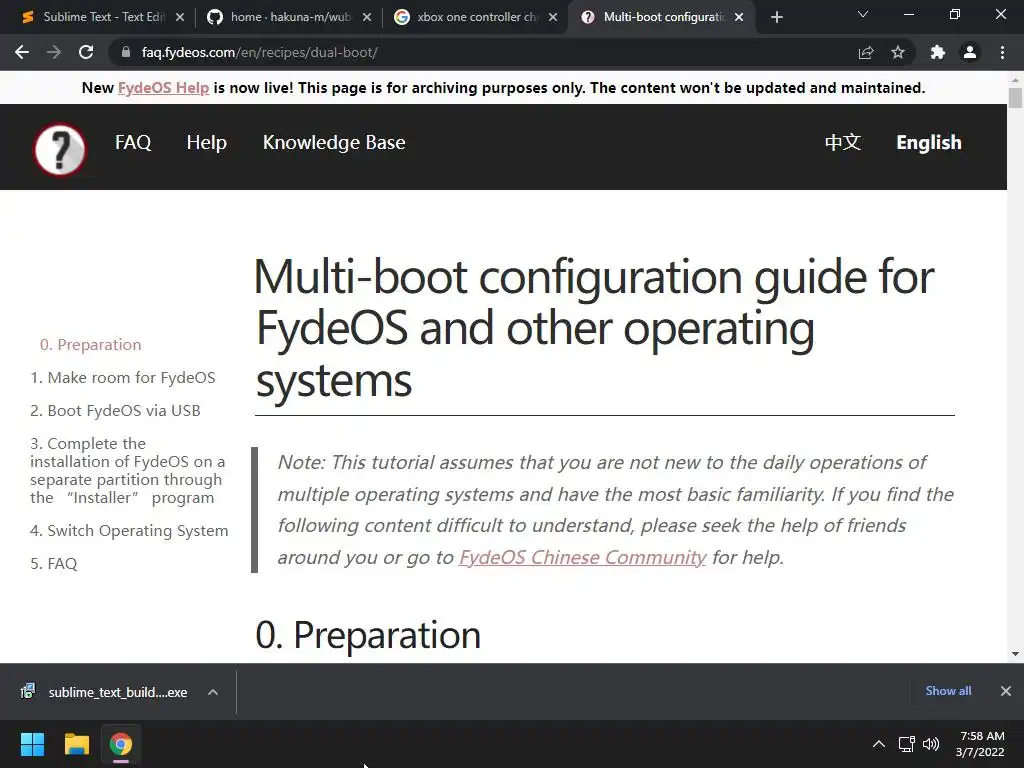Open Chrome's three-dot menu

(1002, 52)
